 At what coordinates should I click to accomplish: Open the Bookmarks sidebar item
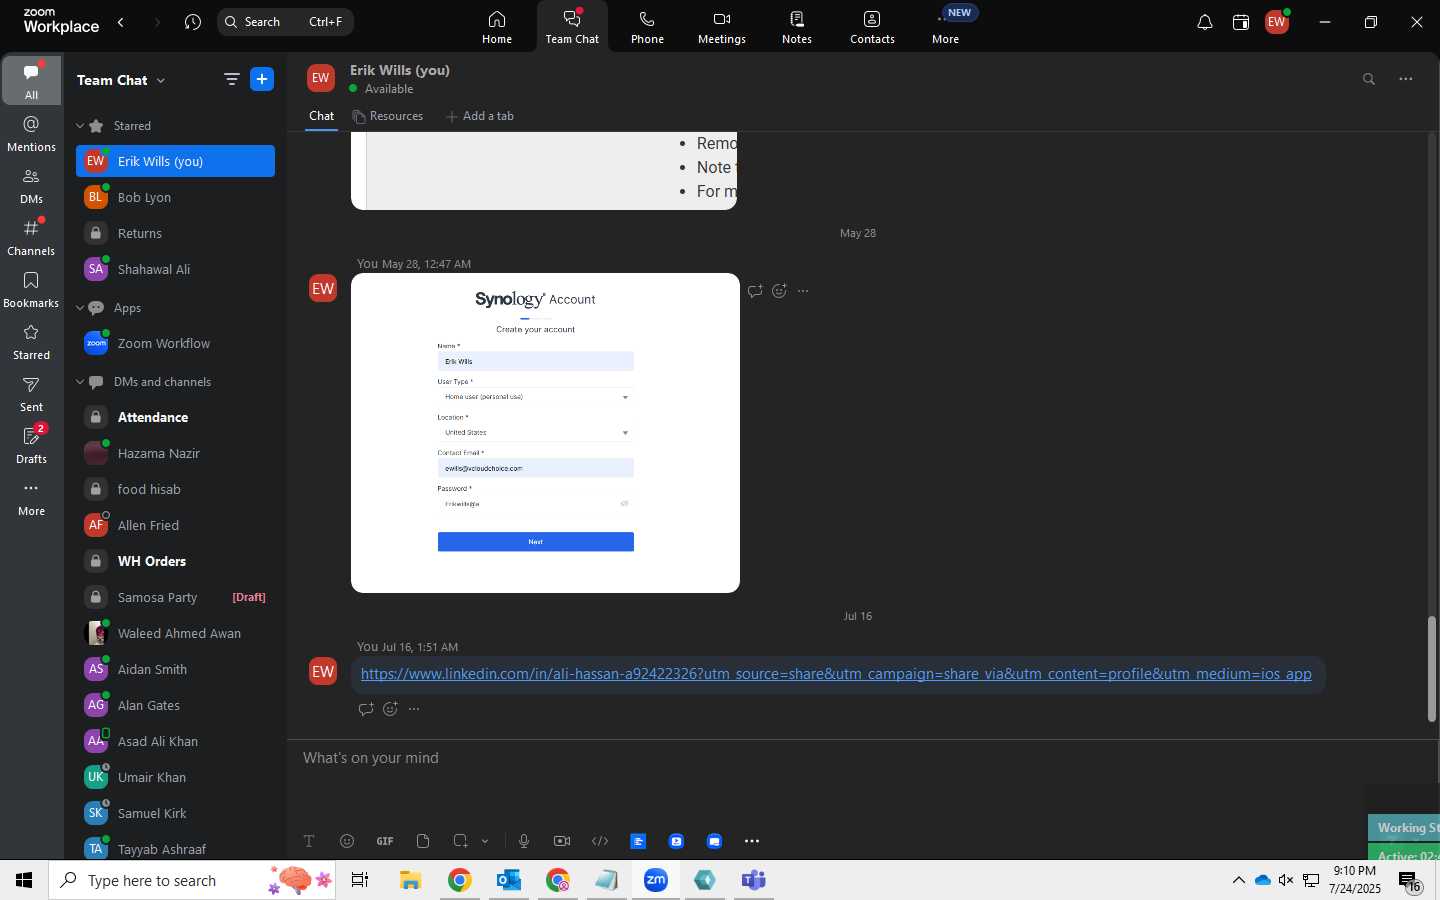click(31, 289)
